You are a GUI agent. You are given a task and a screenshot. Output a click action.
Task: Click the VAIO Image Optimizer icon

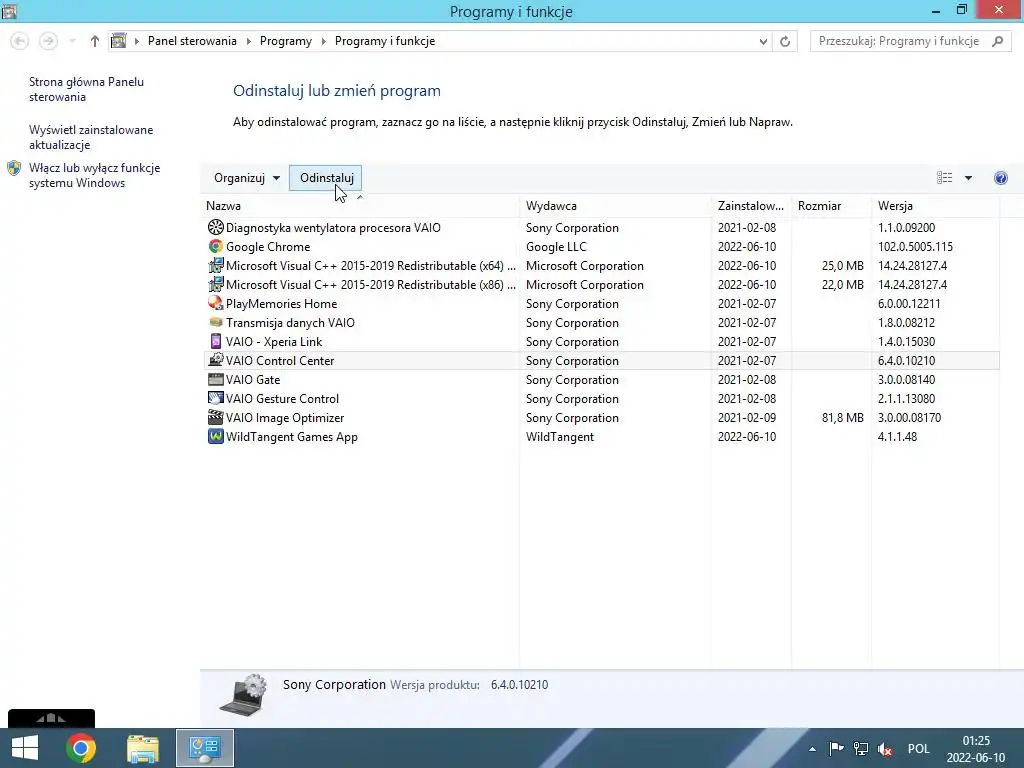pos(216,417)
